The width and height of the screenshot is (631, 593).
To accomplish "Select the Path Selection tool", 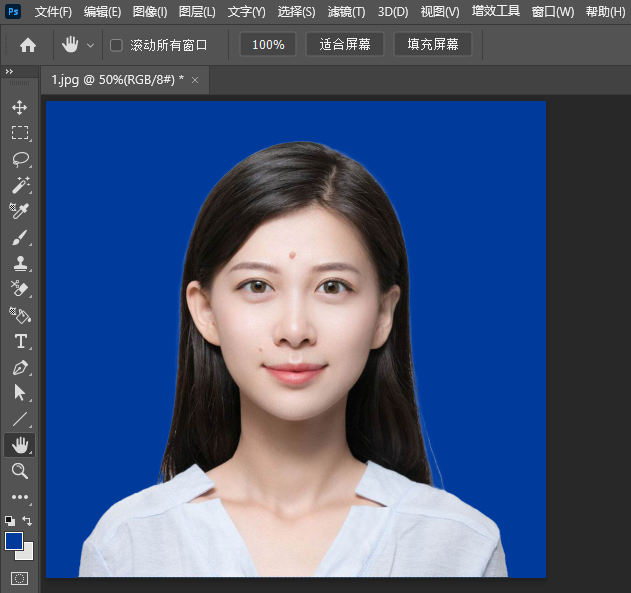I will point(19,393).
